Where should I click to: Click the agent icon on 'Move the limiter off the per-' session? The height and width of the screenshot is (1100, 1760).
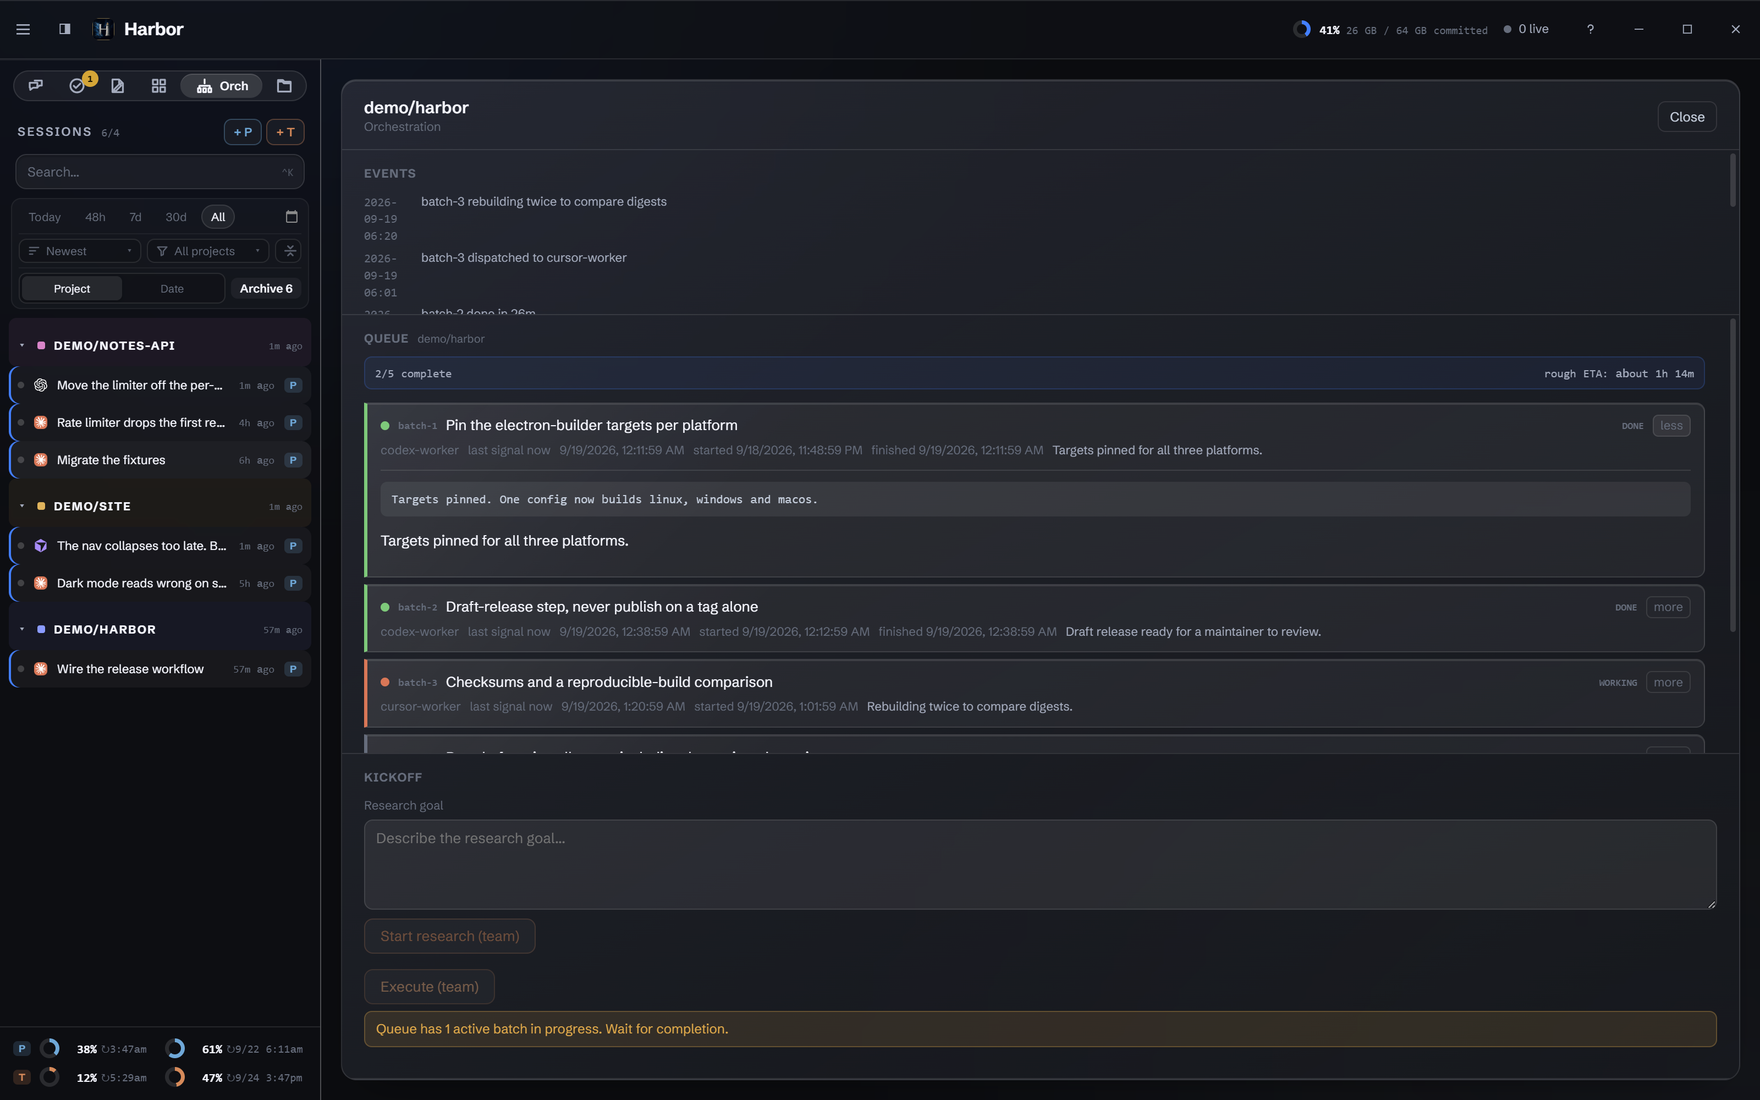41,385
